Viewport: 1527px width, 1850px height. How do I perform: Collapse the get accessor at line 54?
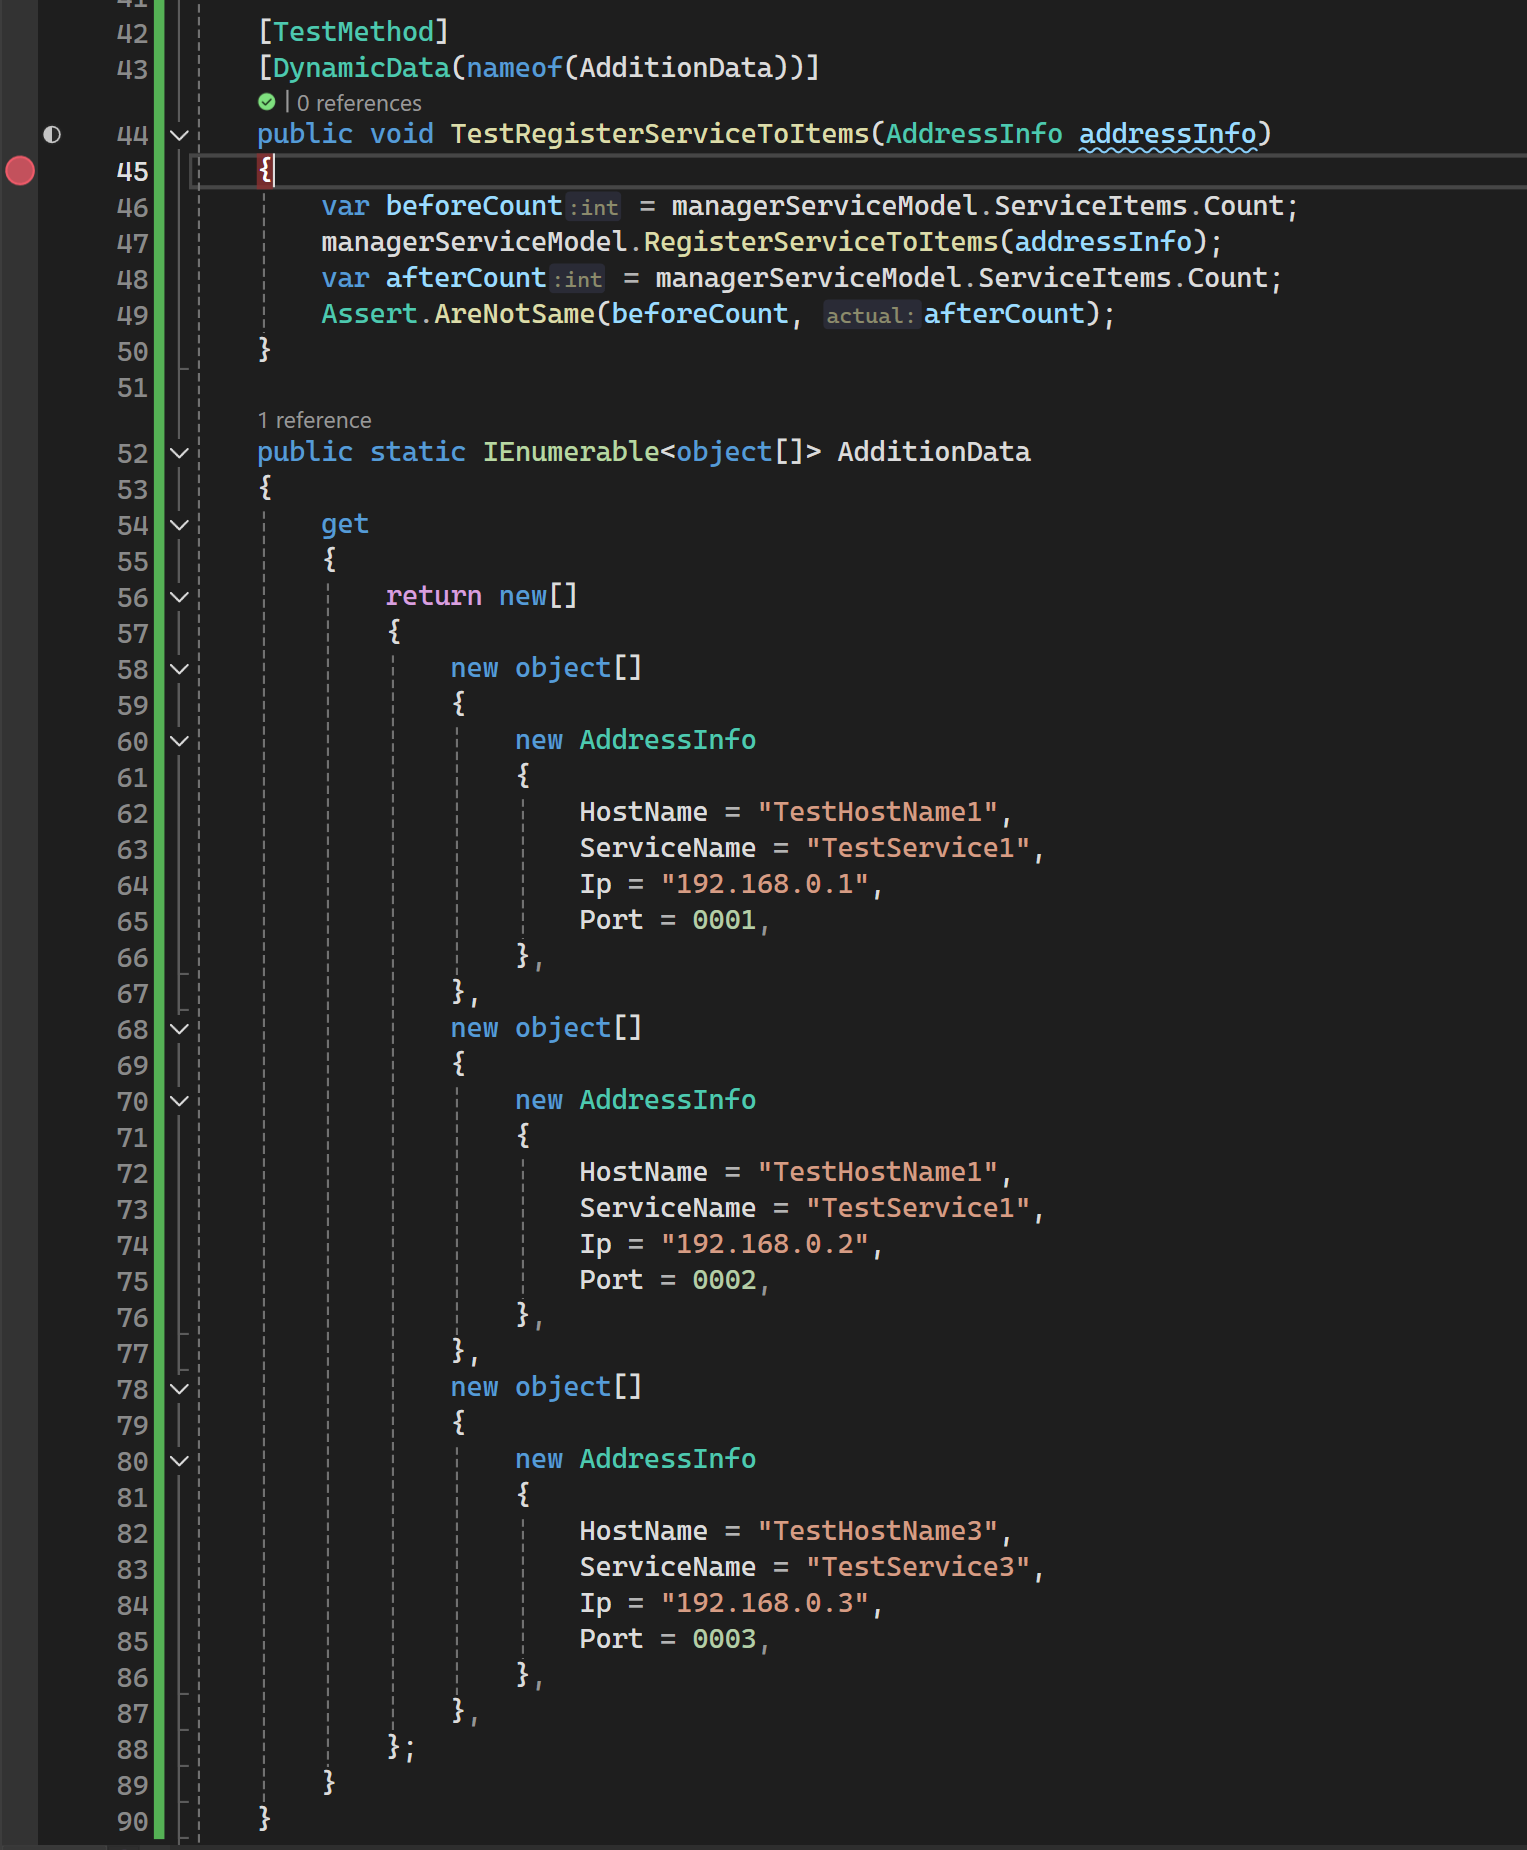179,525
